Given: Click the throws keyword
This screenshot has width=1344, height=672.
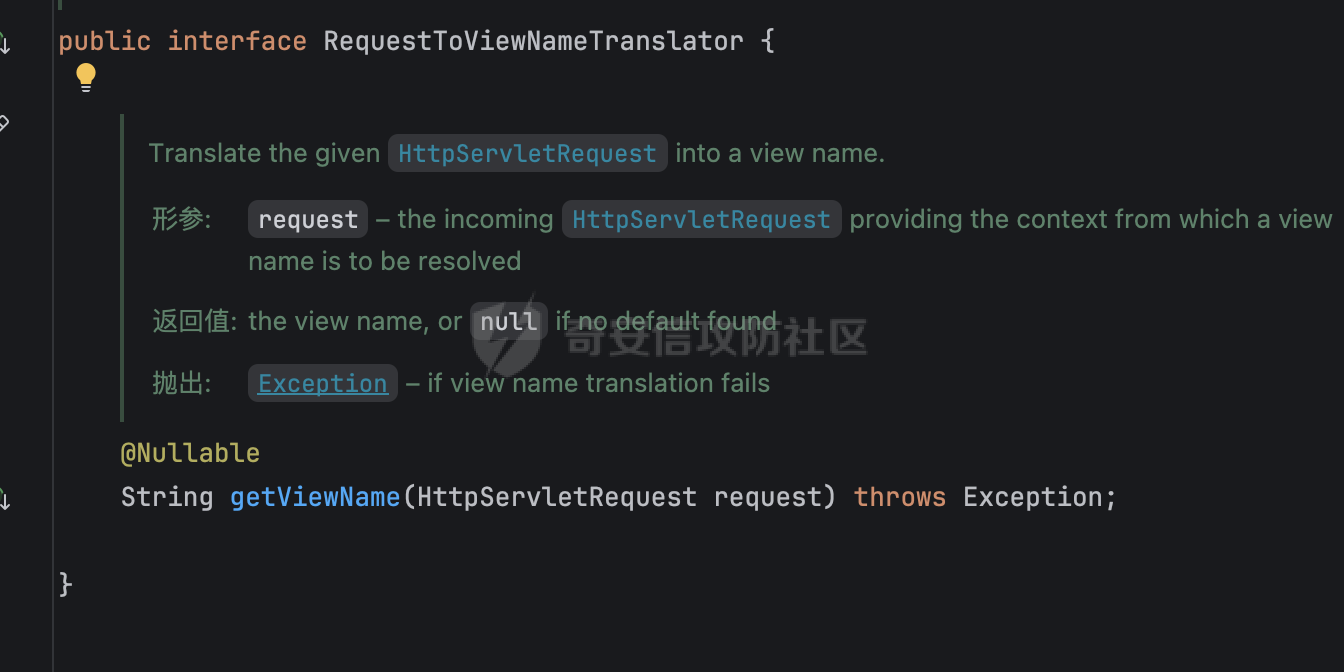Looking at the screenshot, I should pos(900,497).
